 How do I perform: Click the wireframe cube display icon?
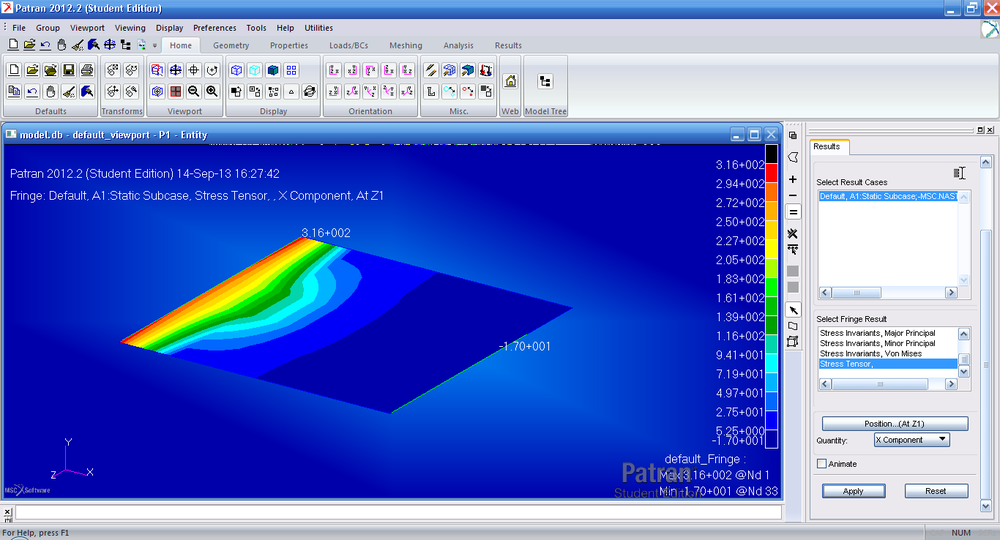237,70
